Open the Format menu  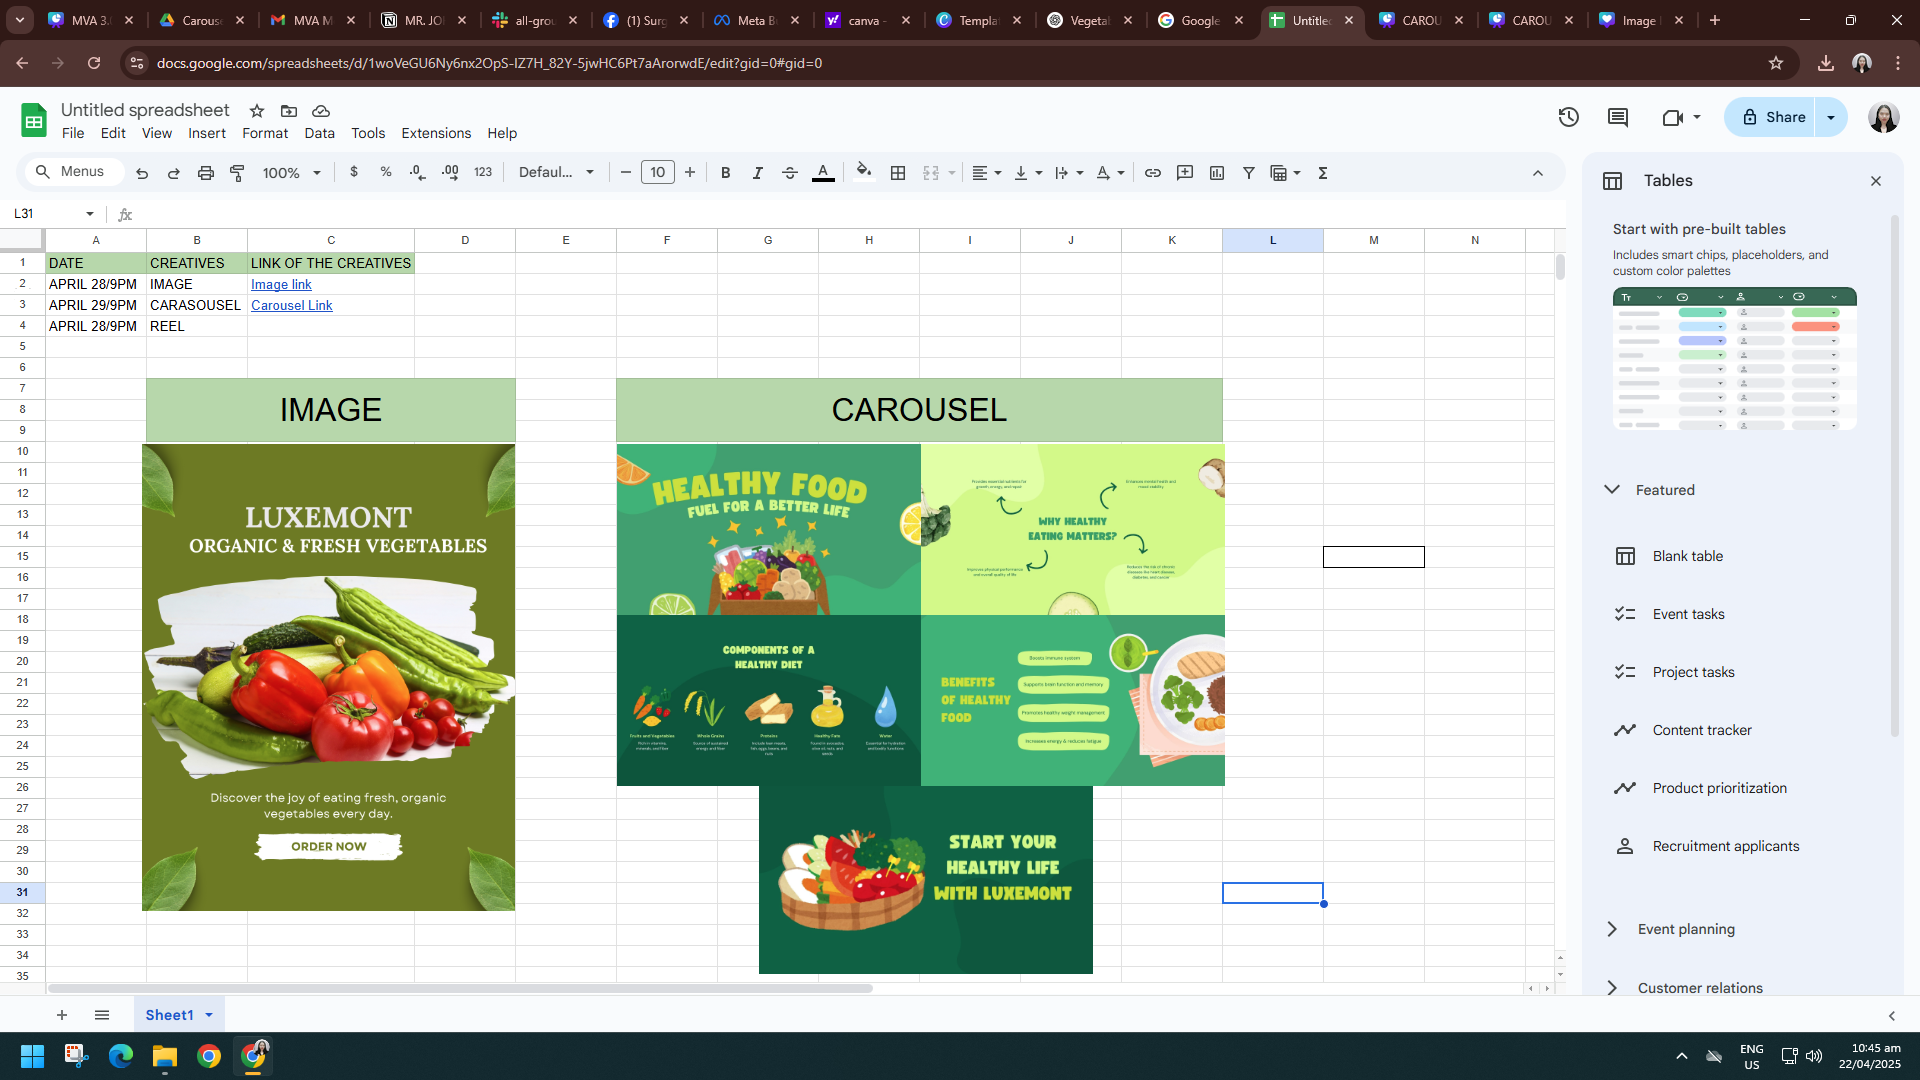[x=265, y=133]
